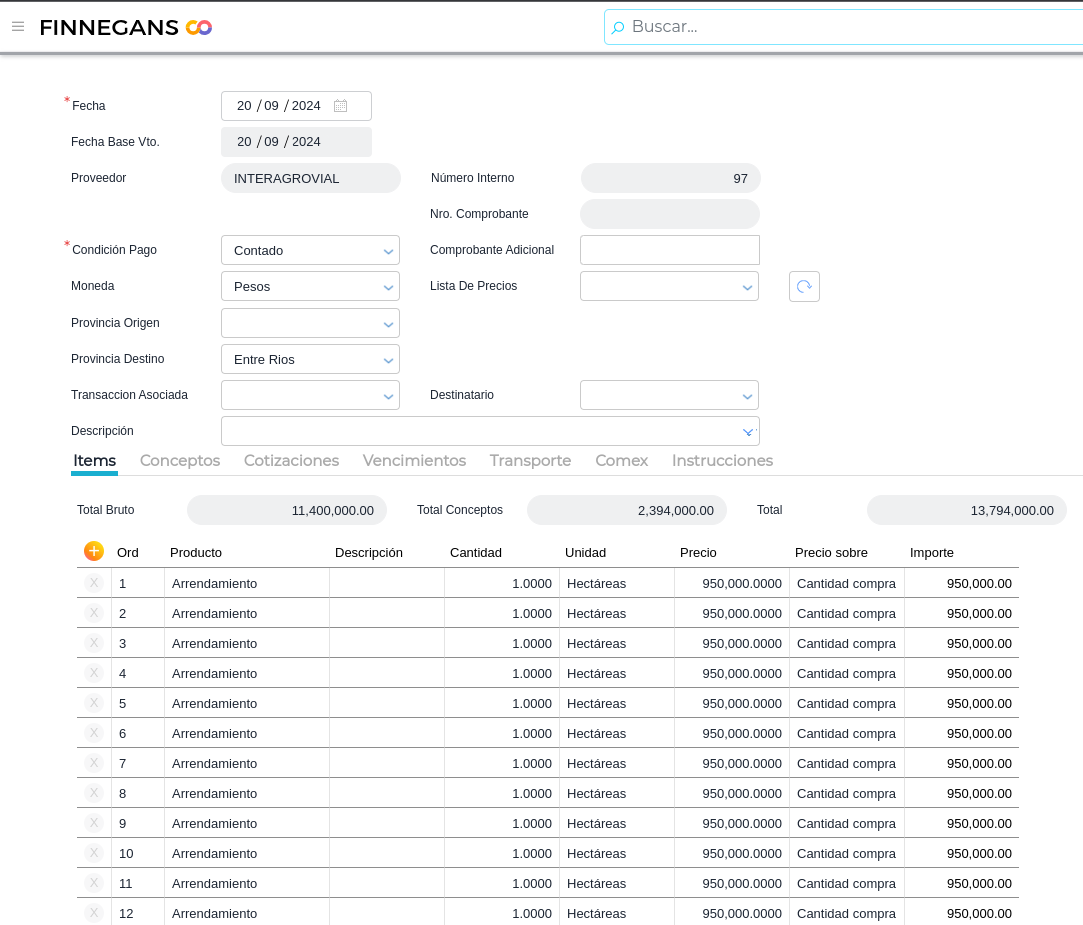Click the Comprobante Adicional input field

(x=669, y=250)
